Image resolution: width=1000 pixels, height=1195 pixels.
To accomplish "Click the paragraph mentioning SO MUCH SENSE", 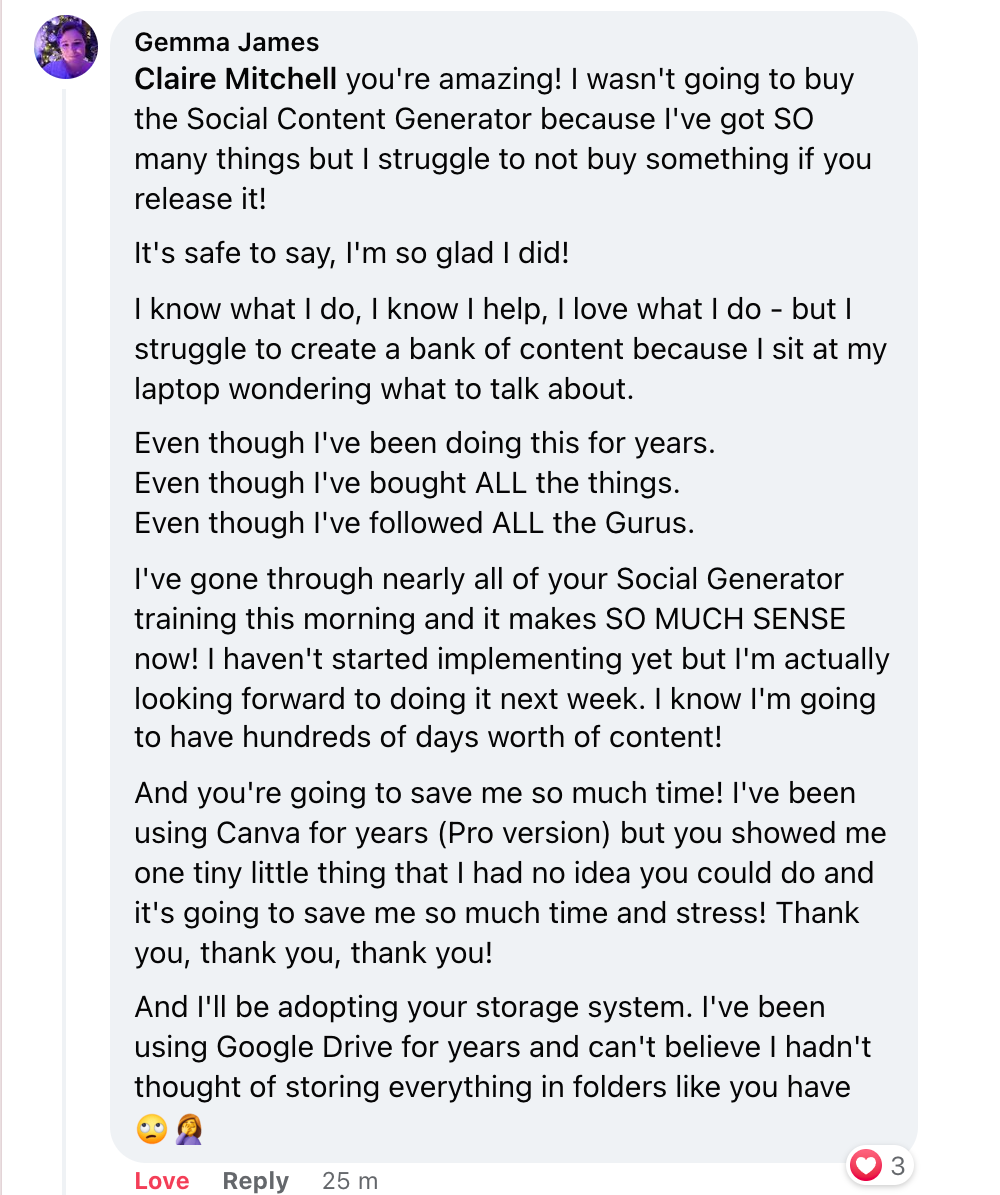I will 512,658.
